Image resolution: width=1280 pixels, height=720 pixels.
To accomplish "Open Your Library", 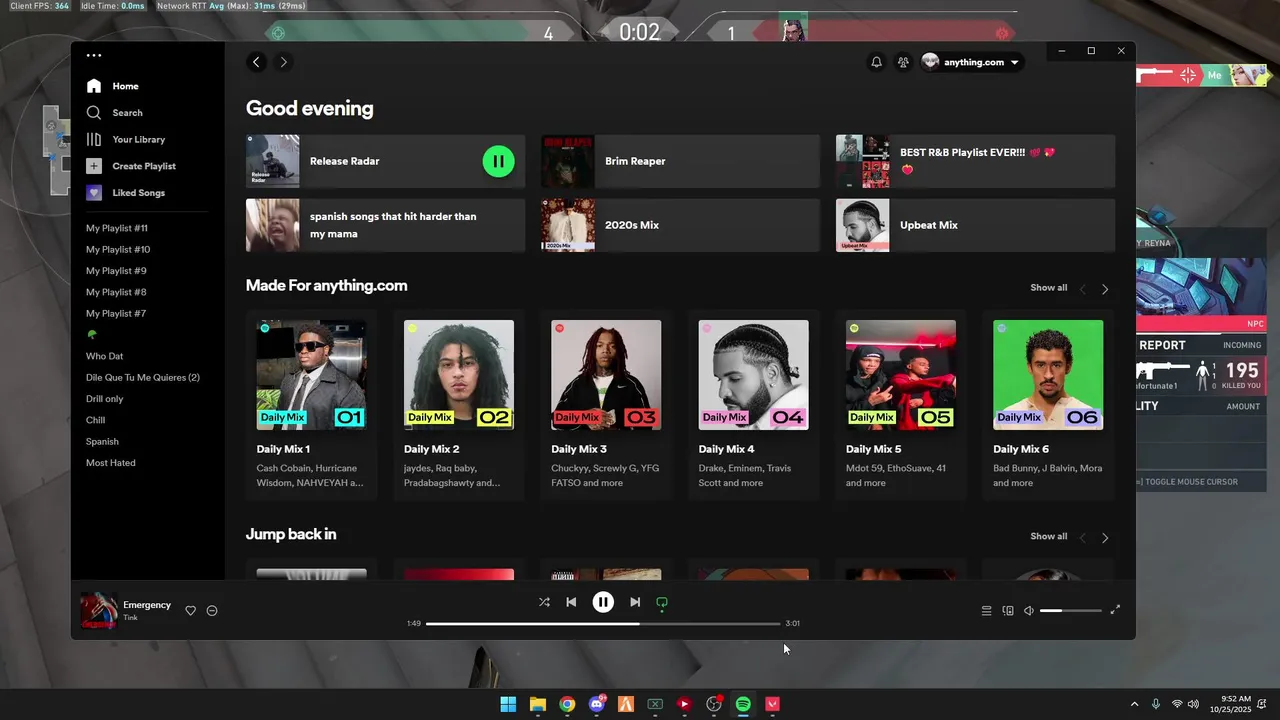I will coord(125,140).
